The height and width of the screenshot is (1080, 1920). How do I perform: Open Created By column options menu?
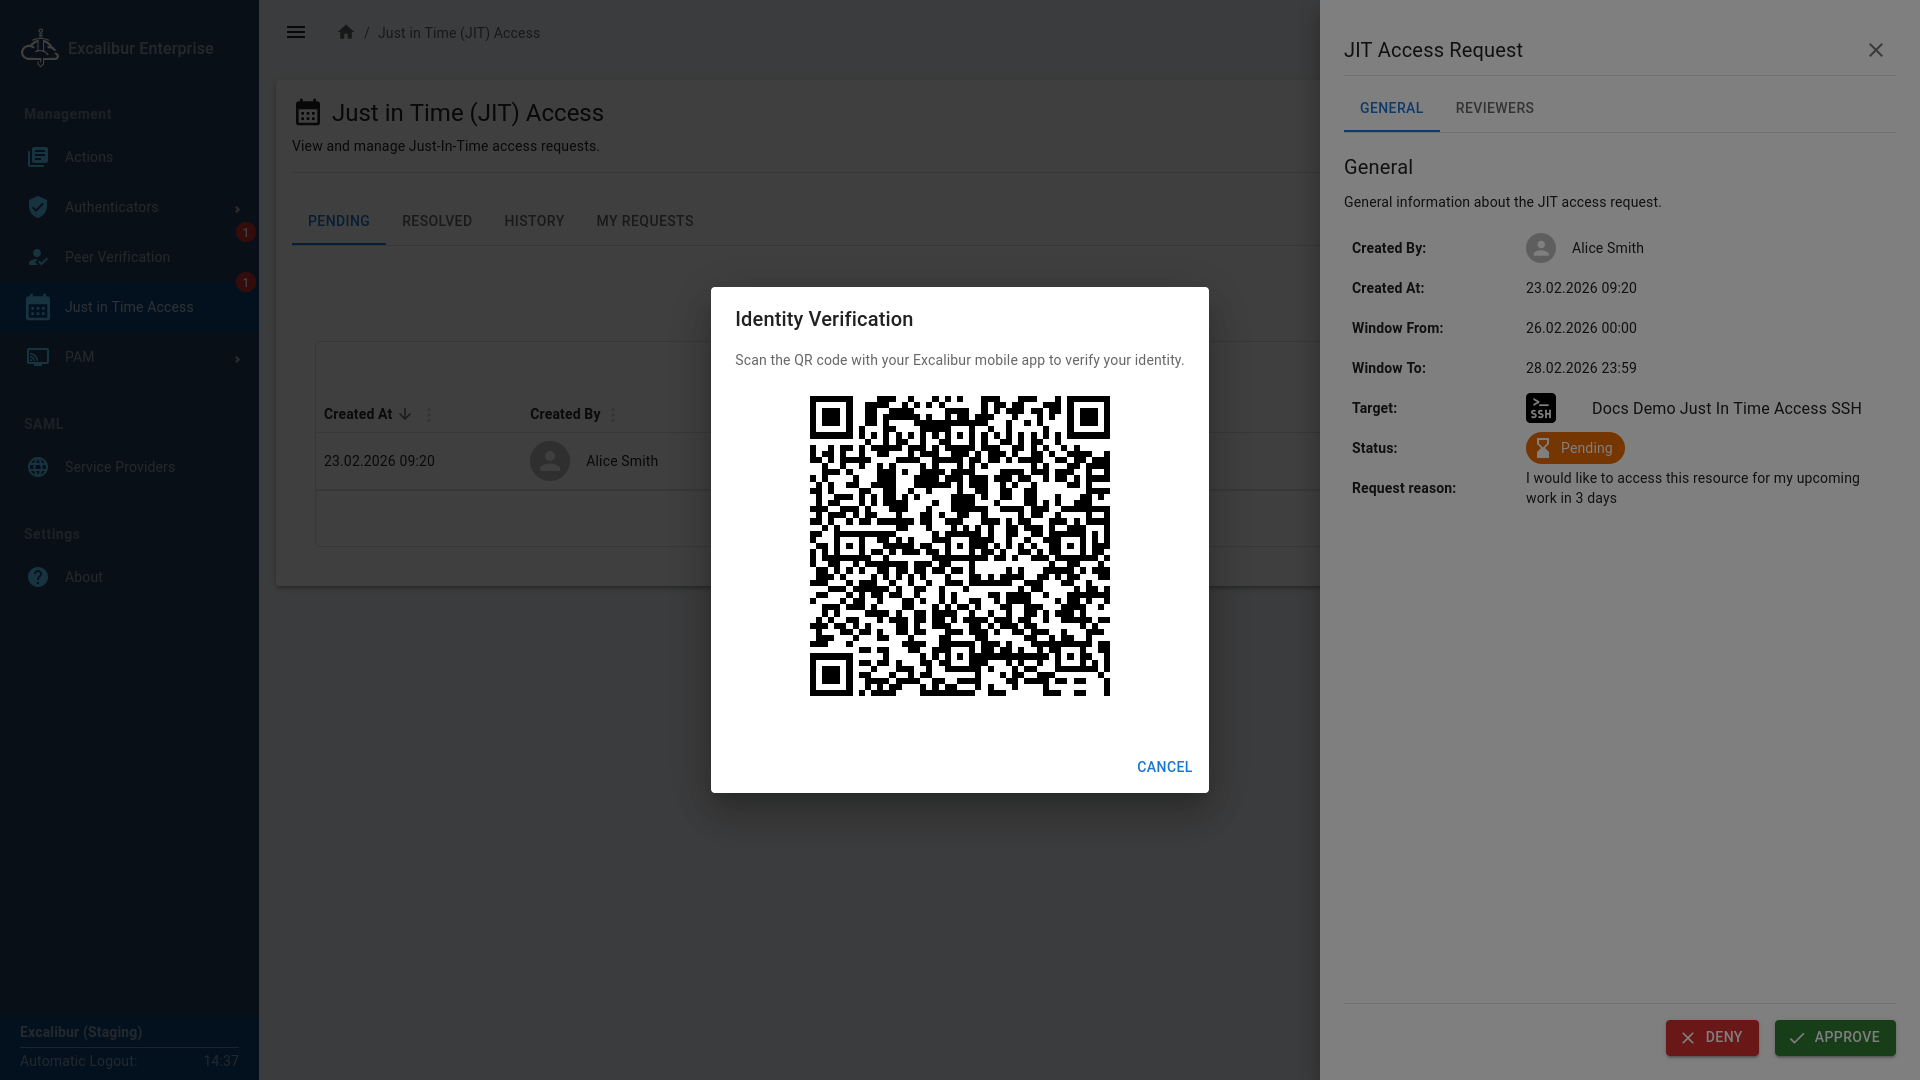point(613,414)
